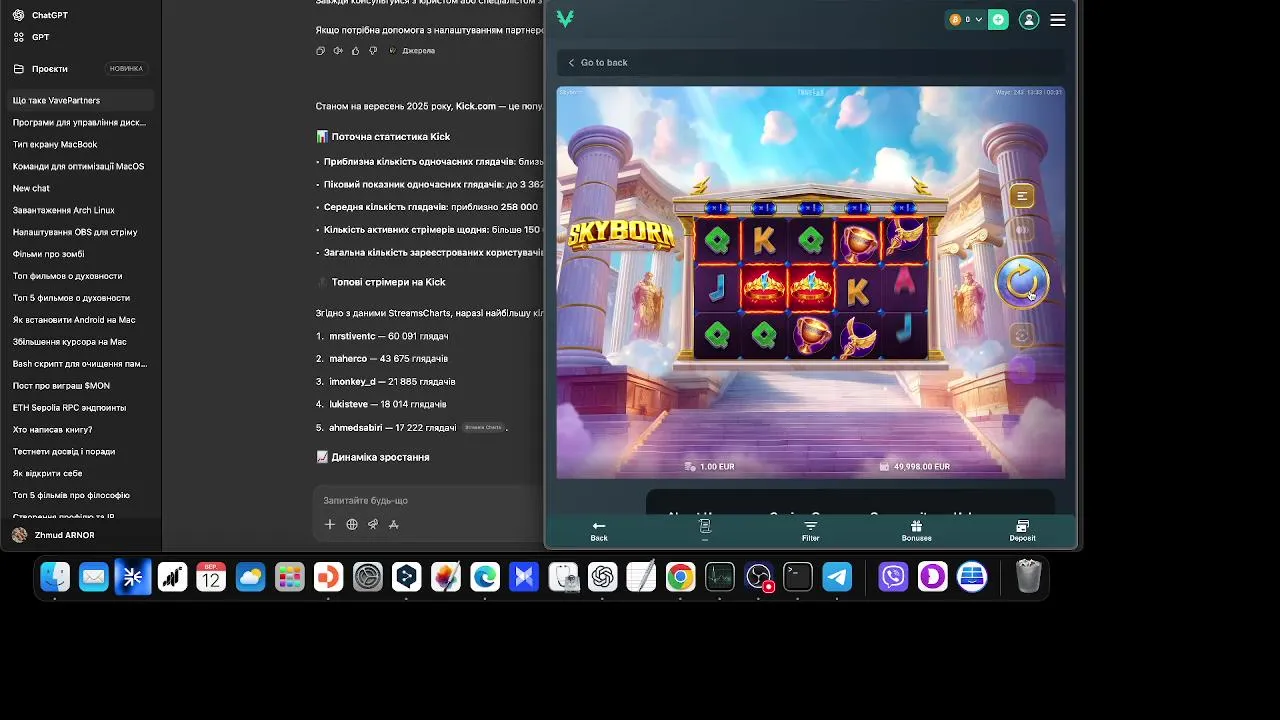The image size is (1280, 720).
Task: Open chat 'Завантаження Arch Linux'
Action: tap(80, 210)
